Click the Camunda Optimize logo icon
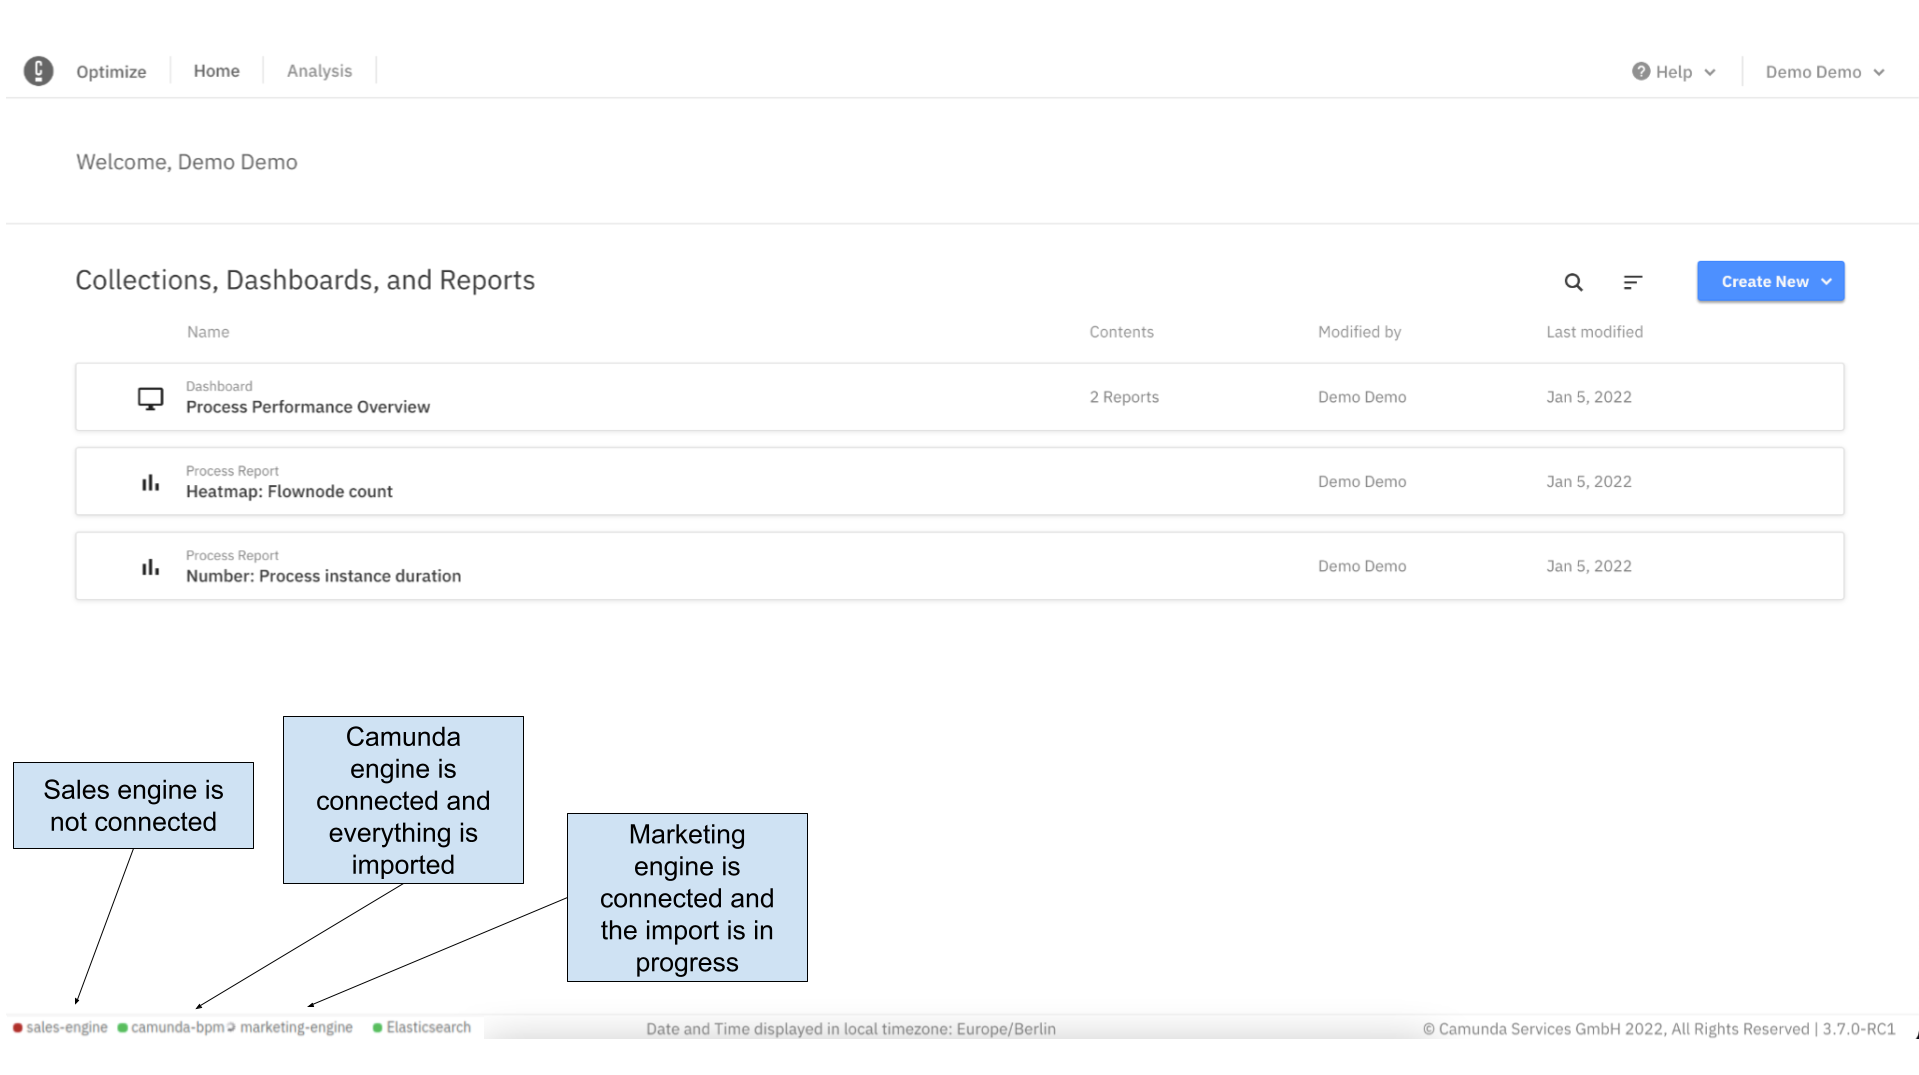Viewport: 1919px width, 1075px height. click(x=38, y=71)
